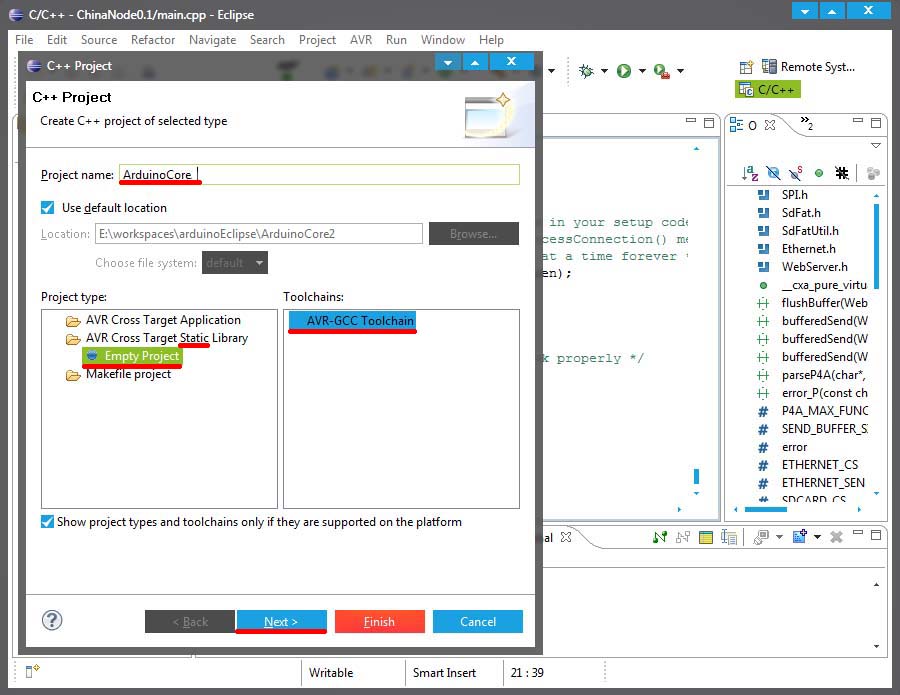The height and width of the screenshot is (695, 900).
Task: Minimize the editor area
Action: 691,121
